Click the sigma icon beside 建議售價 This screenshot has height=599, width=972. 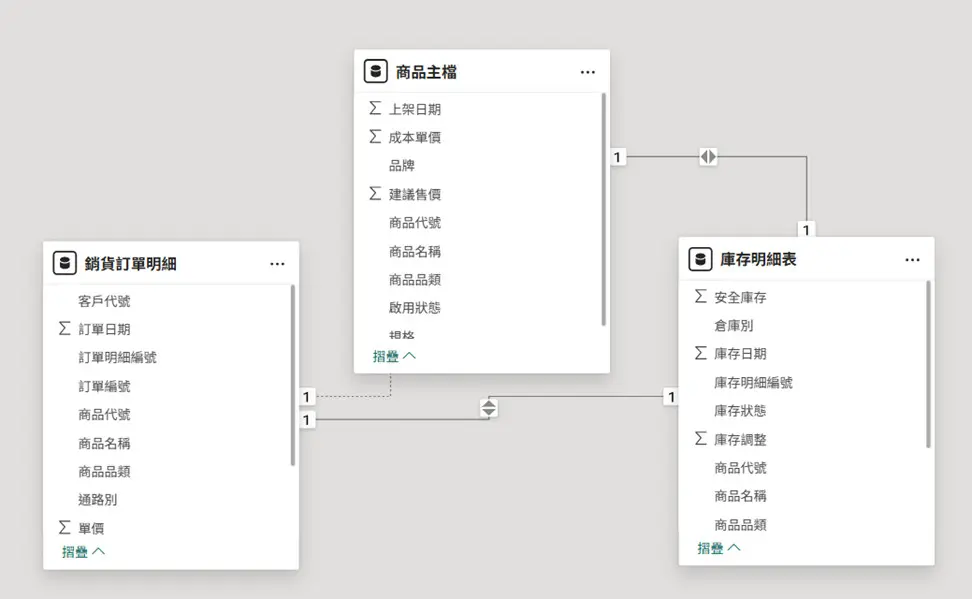coord(375,193)
